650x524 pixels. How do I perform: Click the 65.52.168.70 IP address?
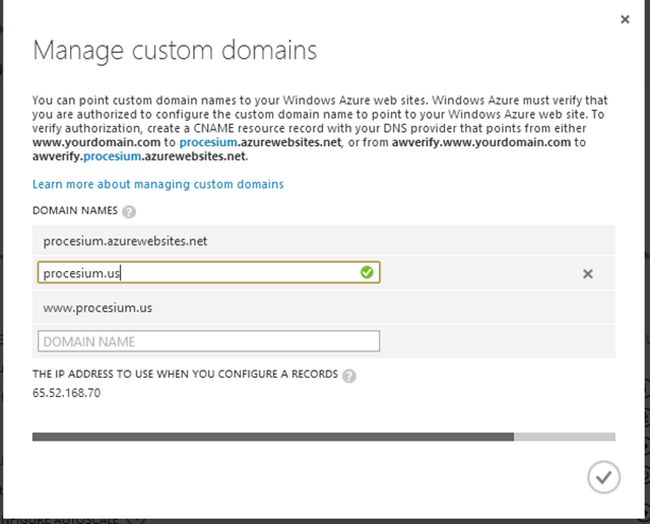tap(66, 393)
